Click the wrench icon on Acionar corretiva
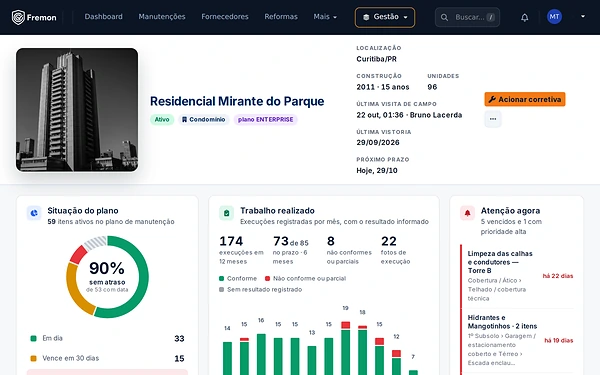 tap(492, 99)
